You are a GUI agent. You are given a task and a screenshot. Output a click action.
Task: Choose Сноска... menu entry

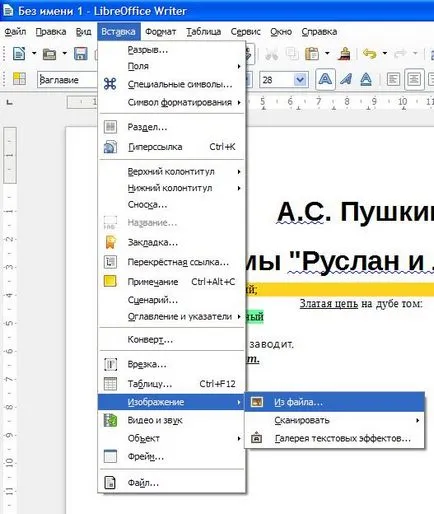click(x=172, y=204)
